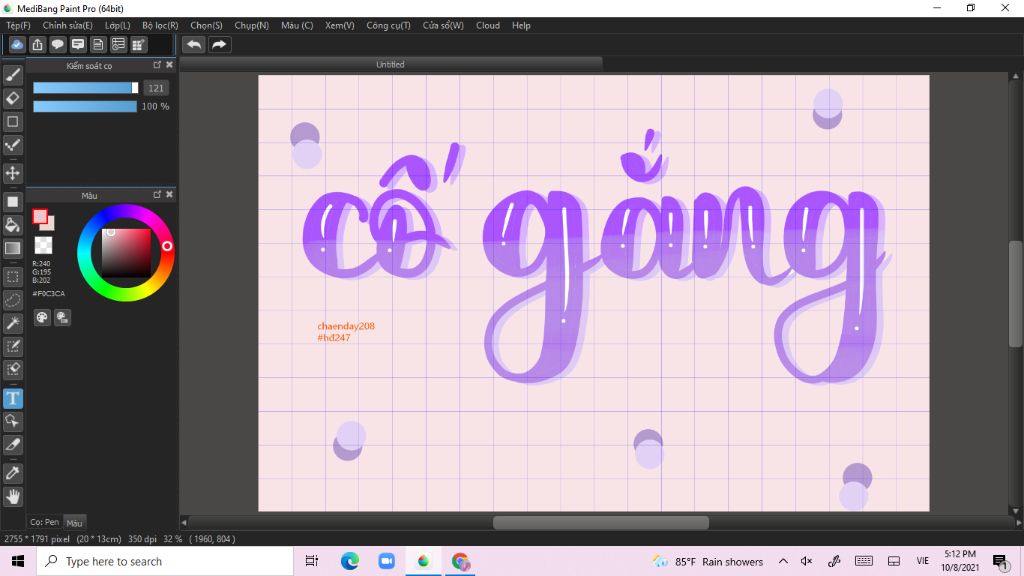Select the Magic Wand tool

[12, 323]
